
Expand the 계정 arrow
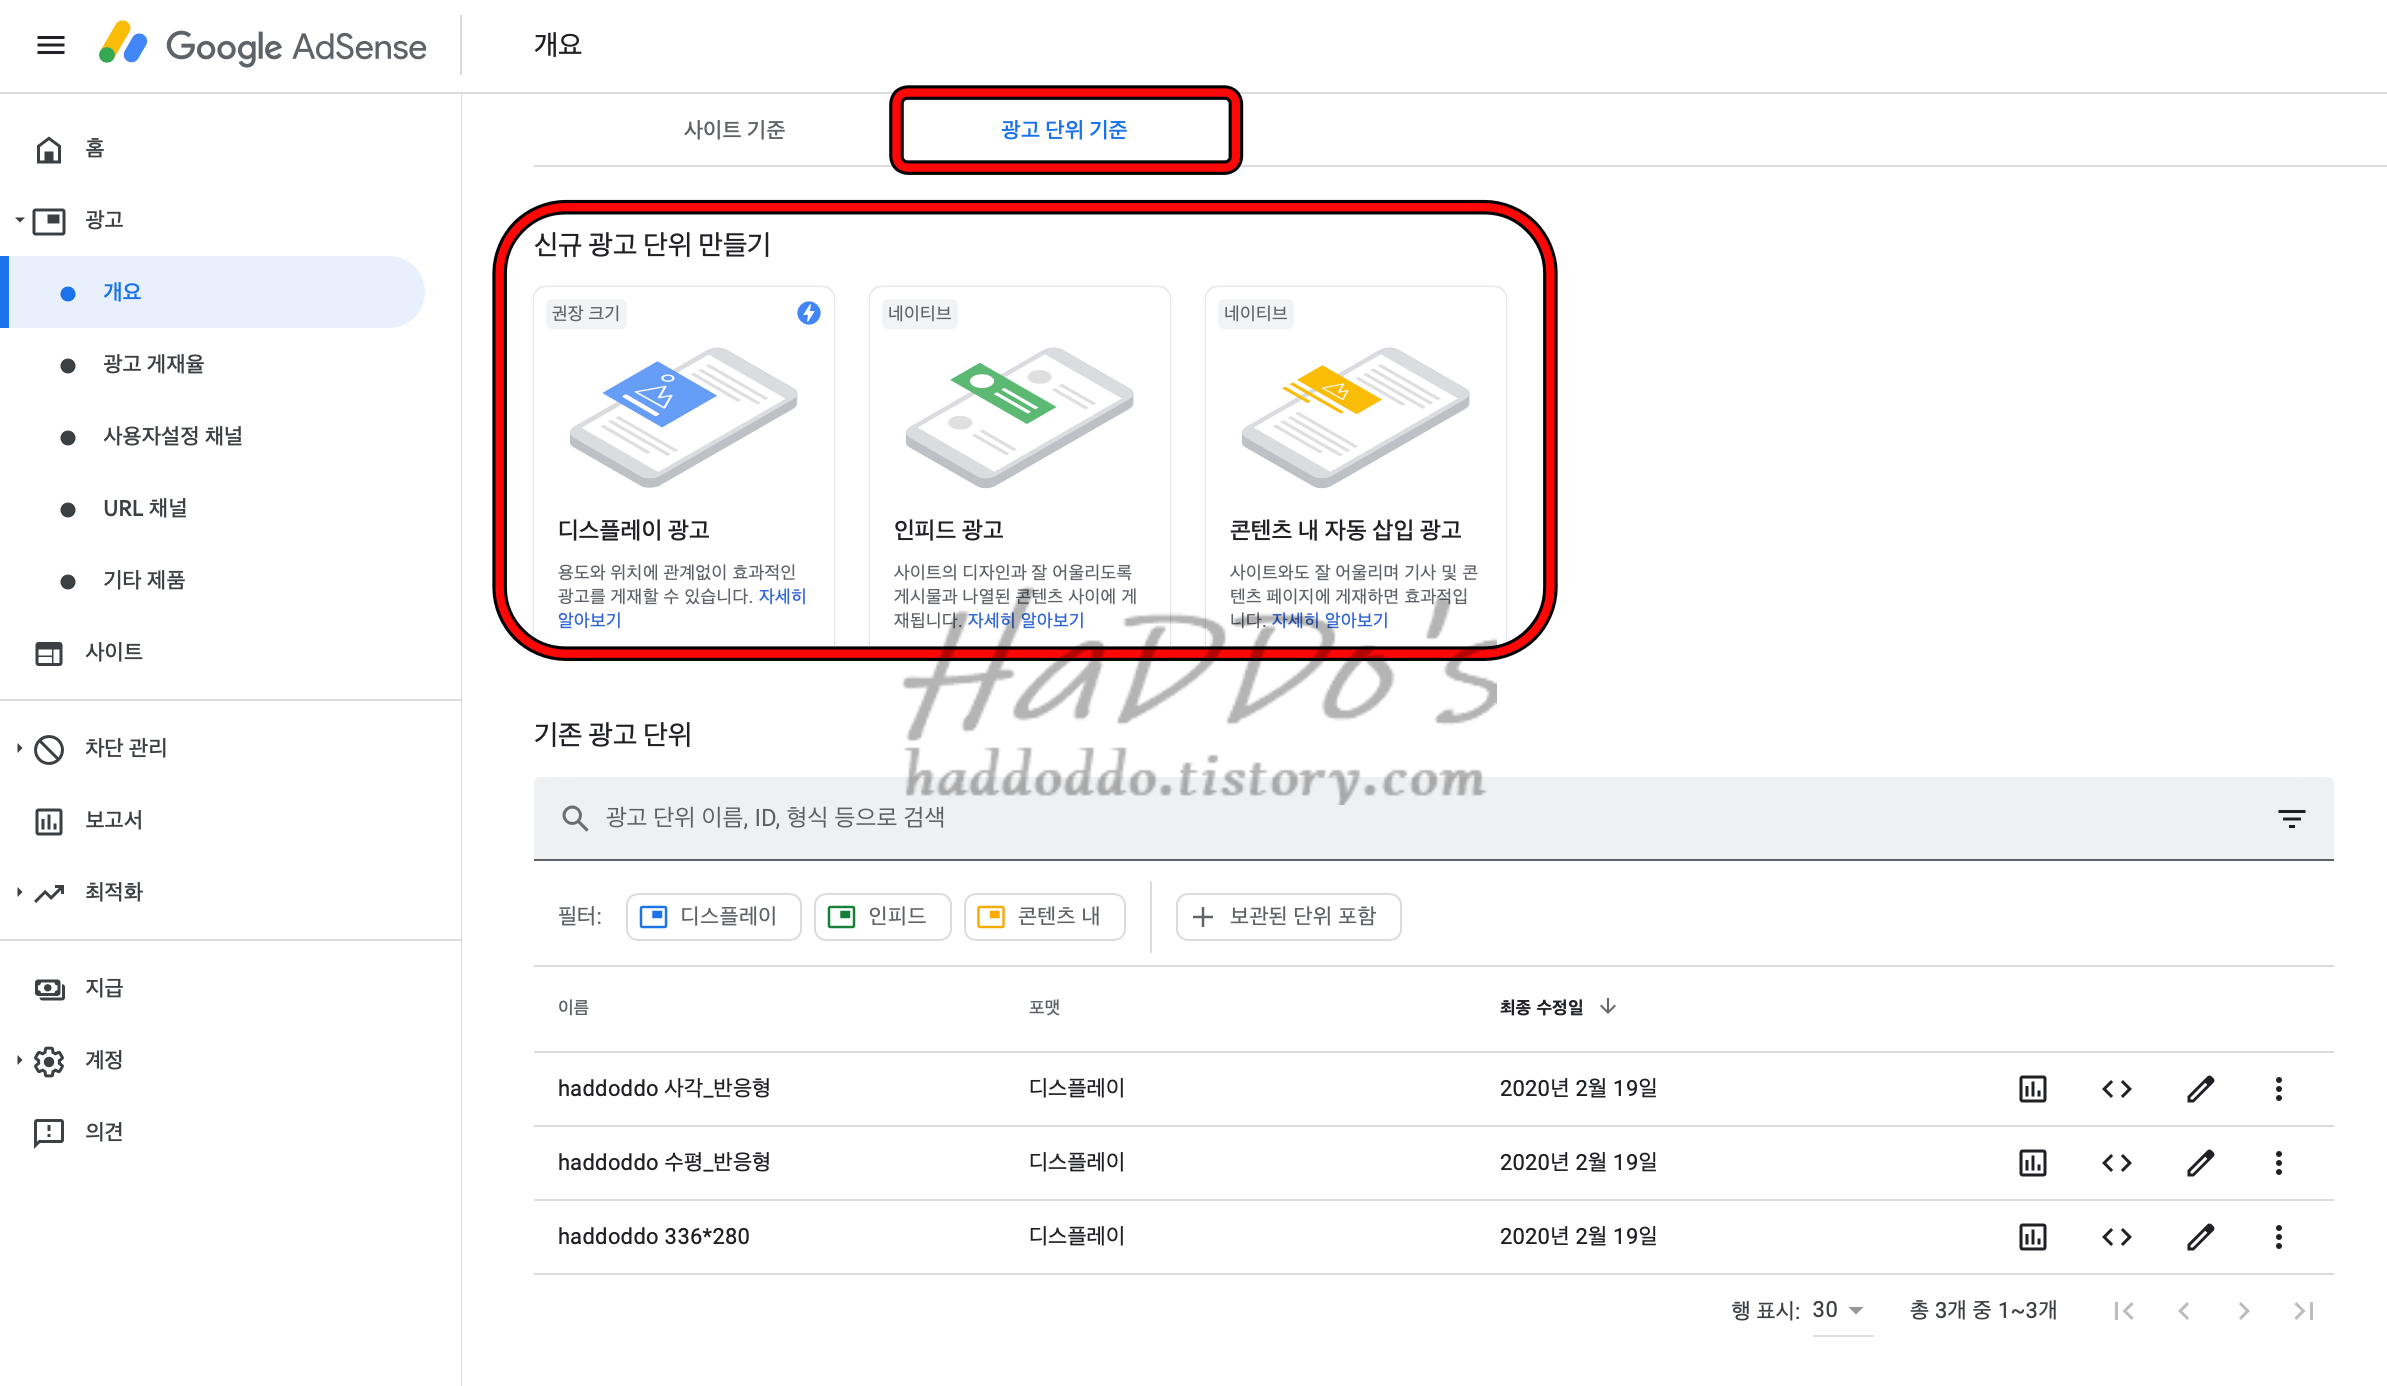(19, 1060)
